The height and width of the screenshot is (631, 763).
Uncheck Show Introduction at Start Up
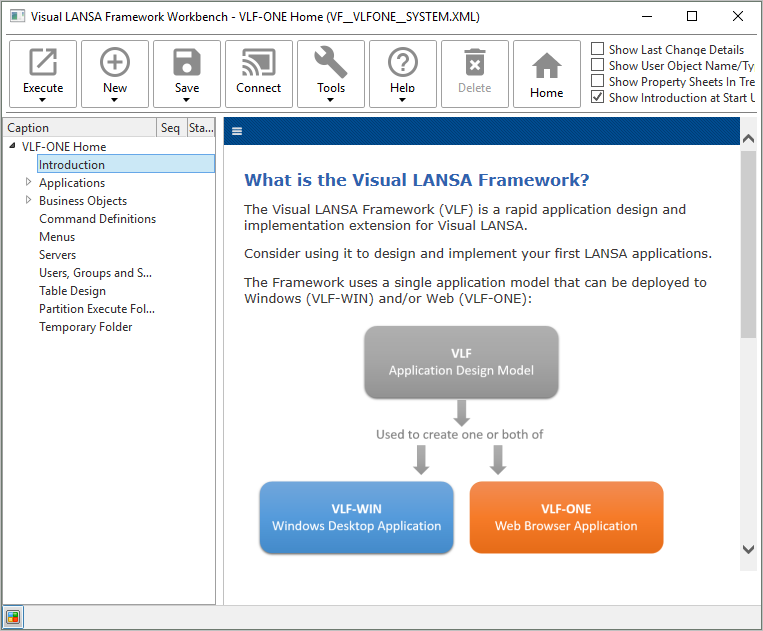598,97
